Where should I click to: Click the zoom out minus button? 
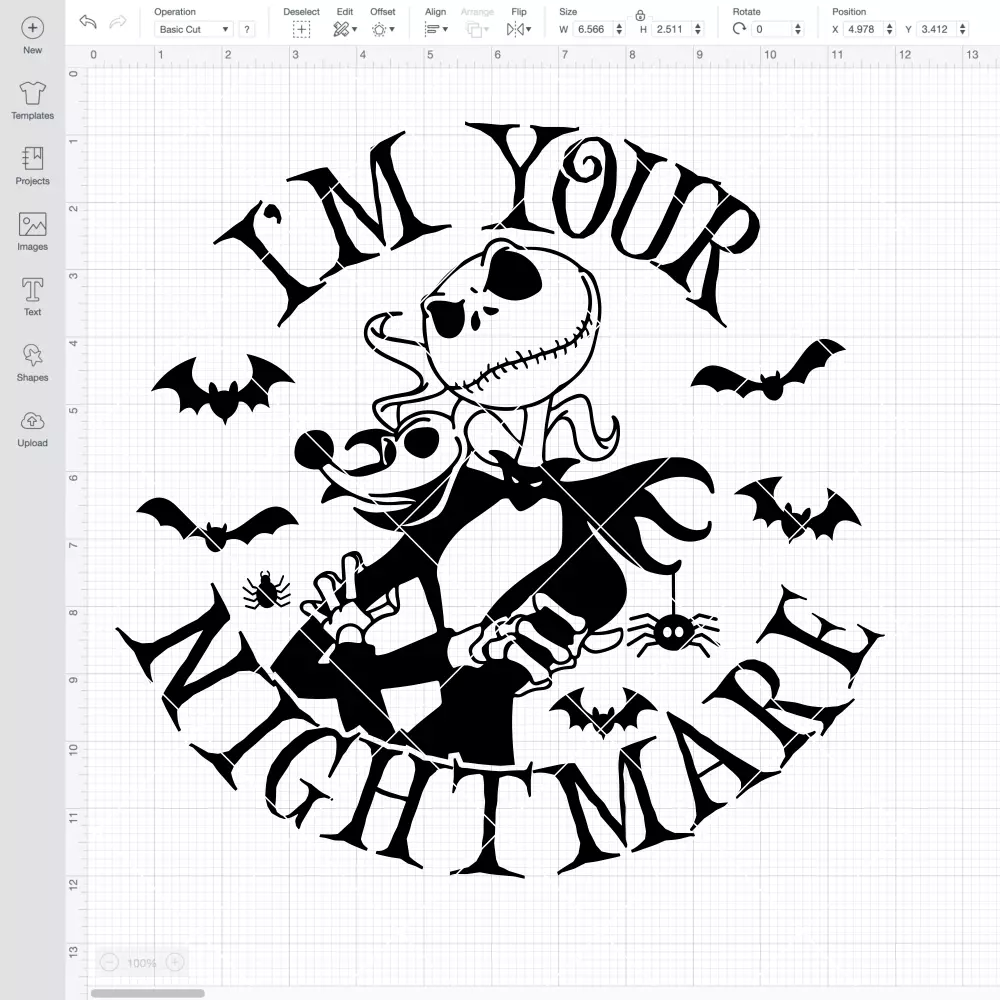(x=109, y=962)
